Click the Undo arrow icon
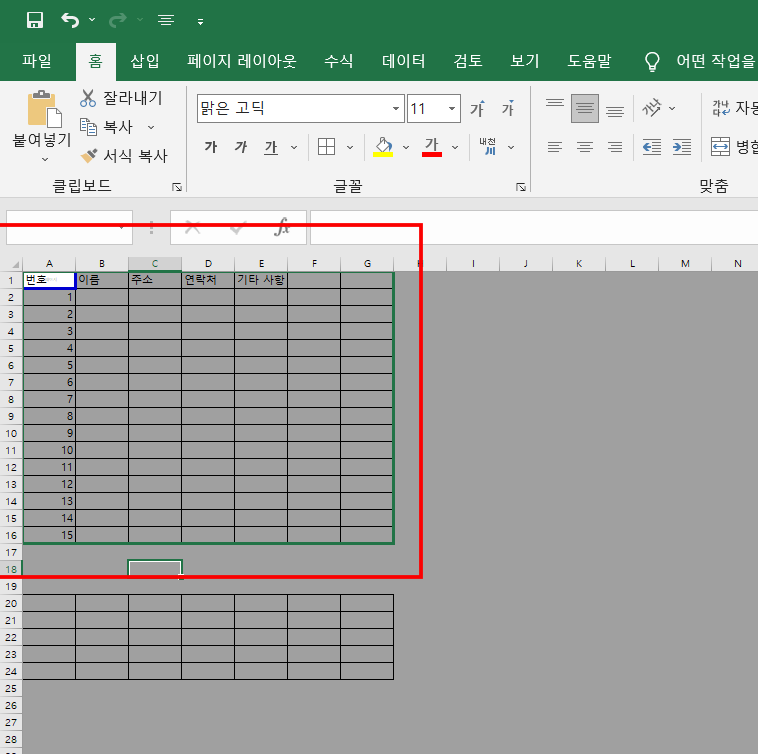 (x=70, y=20)
